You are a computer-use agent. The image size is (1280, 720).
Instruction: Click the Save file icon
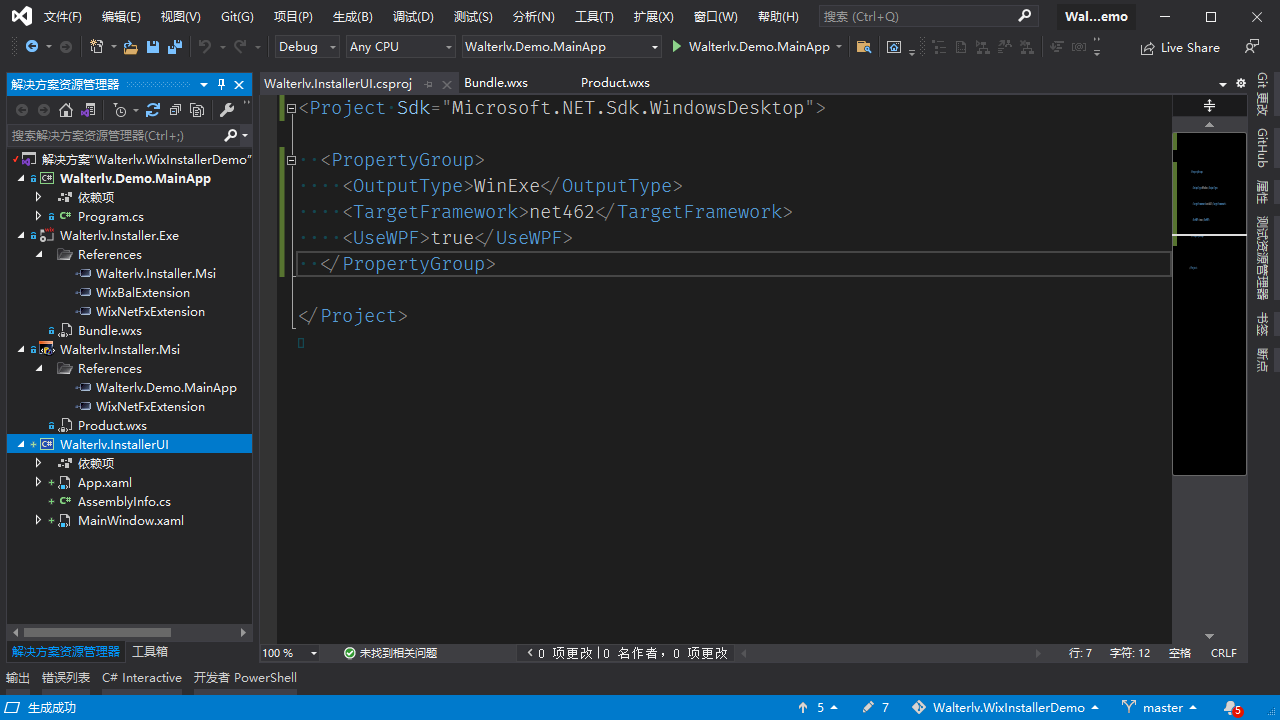pyautogui.click(x=153, y=47)
